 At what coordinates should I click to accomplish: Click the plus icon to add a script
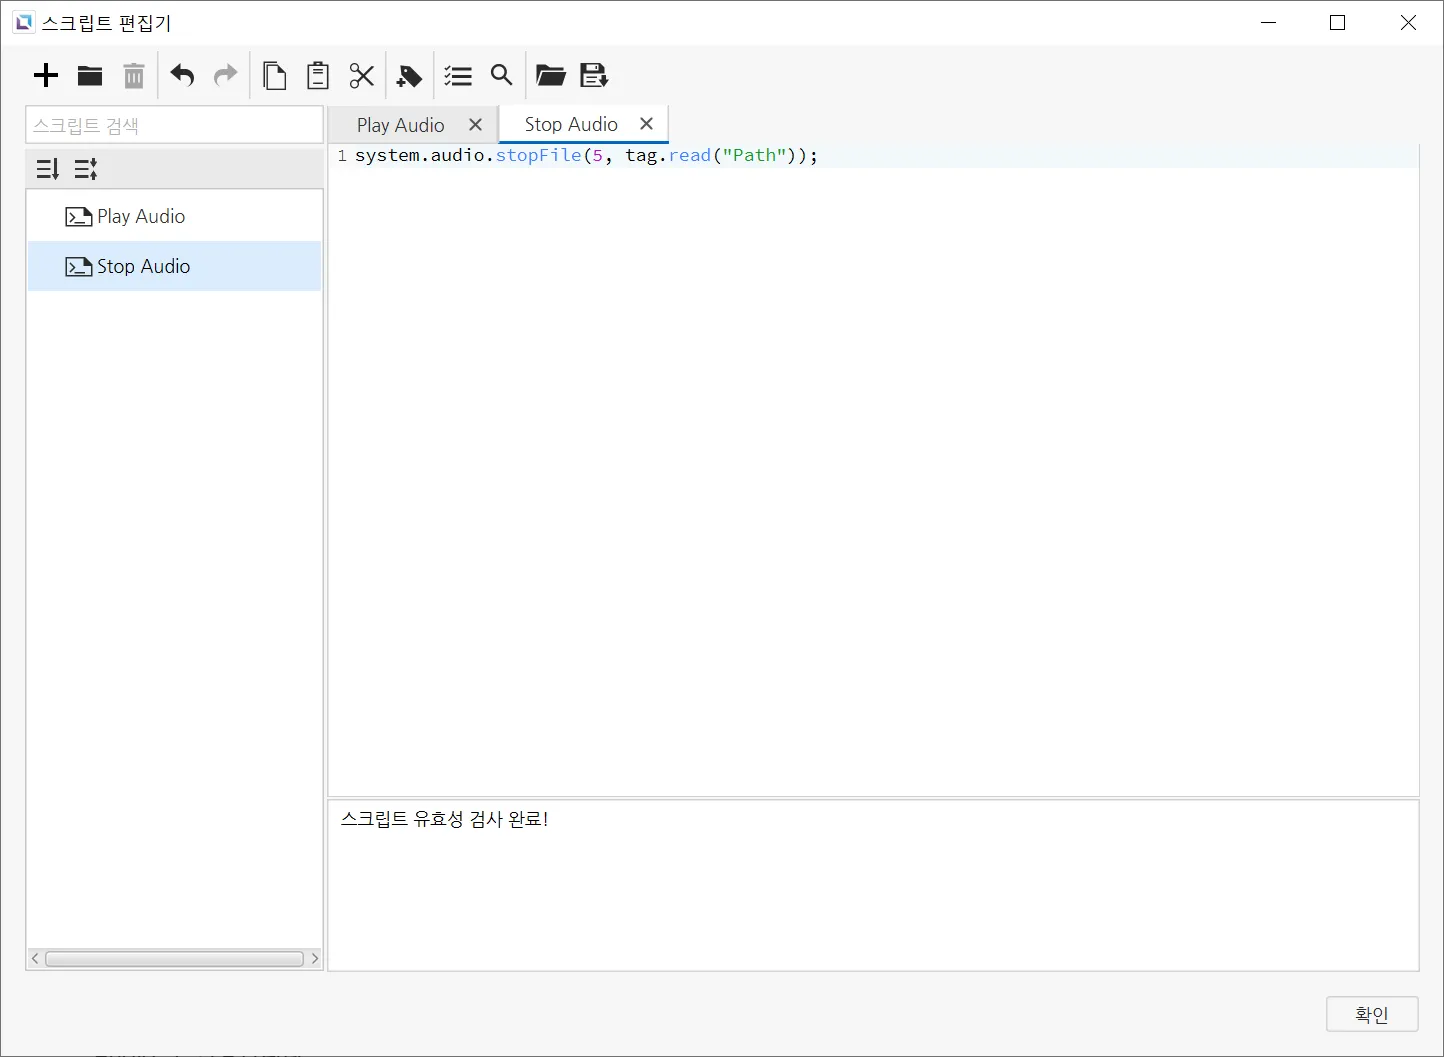click(46, 76)
